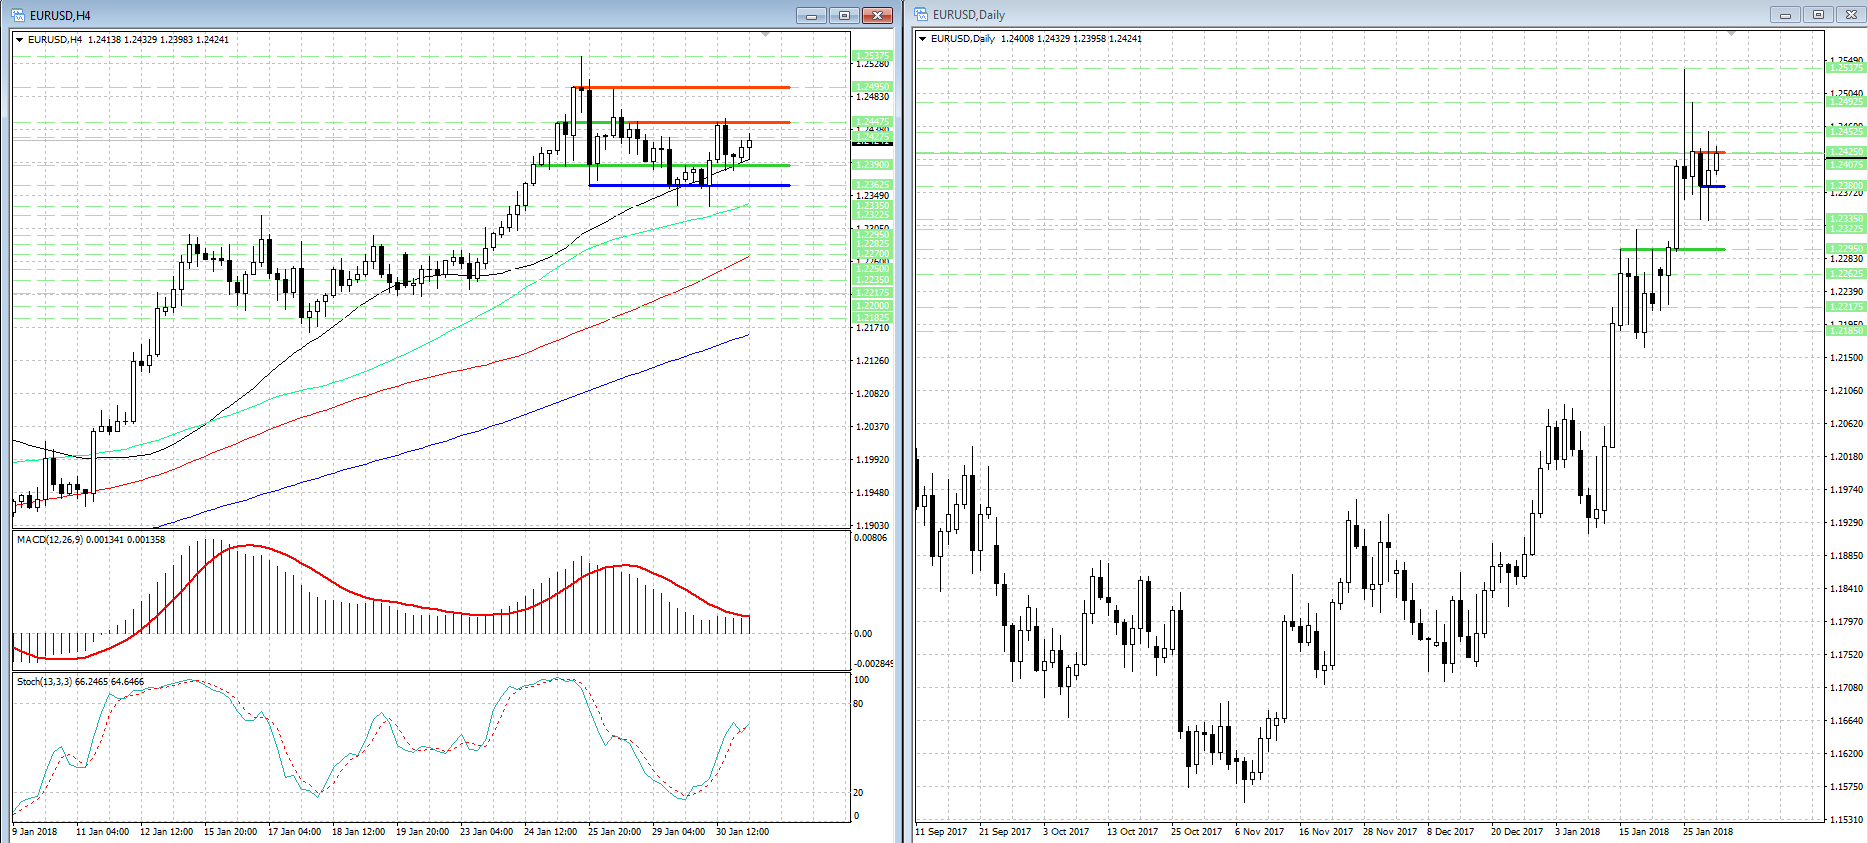1868x843 pixels.
Task: Maximize the EURUSD,H4 chart window
Action: point(844,15)
